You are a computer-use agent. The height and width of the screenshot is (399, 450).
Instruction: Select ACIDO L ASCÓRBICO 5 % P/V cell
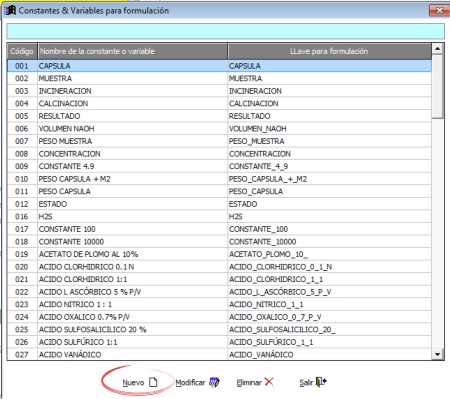pos(132,292)
